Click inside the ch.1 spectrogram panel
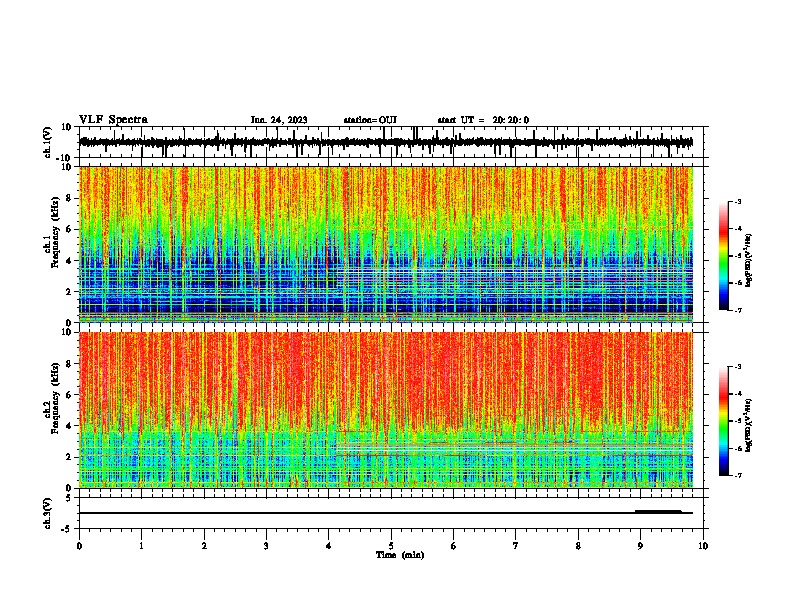The height and width of the screenshot is (612, 792). (x=386, y=244)
